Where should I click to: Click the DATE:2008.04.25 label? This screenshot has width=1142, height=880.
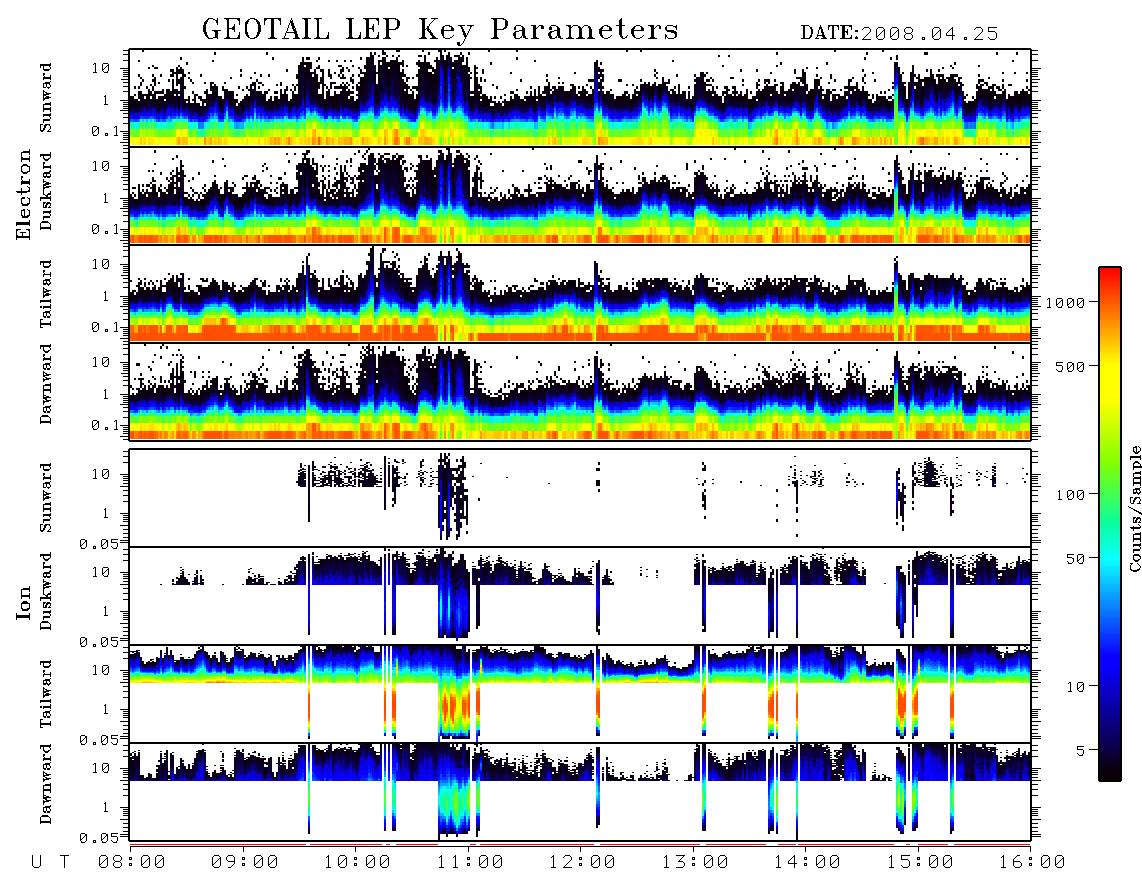(899, 34)
